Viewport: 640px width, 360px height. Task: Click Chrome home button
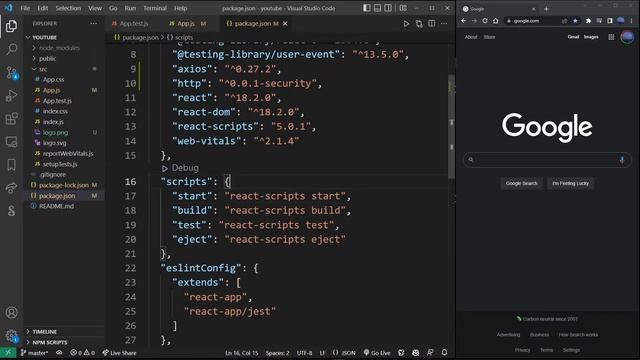(496, 21)
